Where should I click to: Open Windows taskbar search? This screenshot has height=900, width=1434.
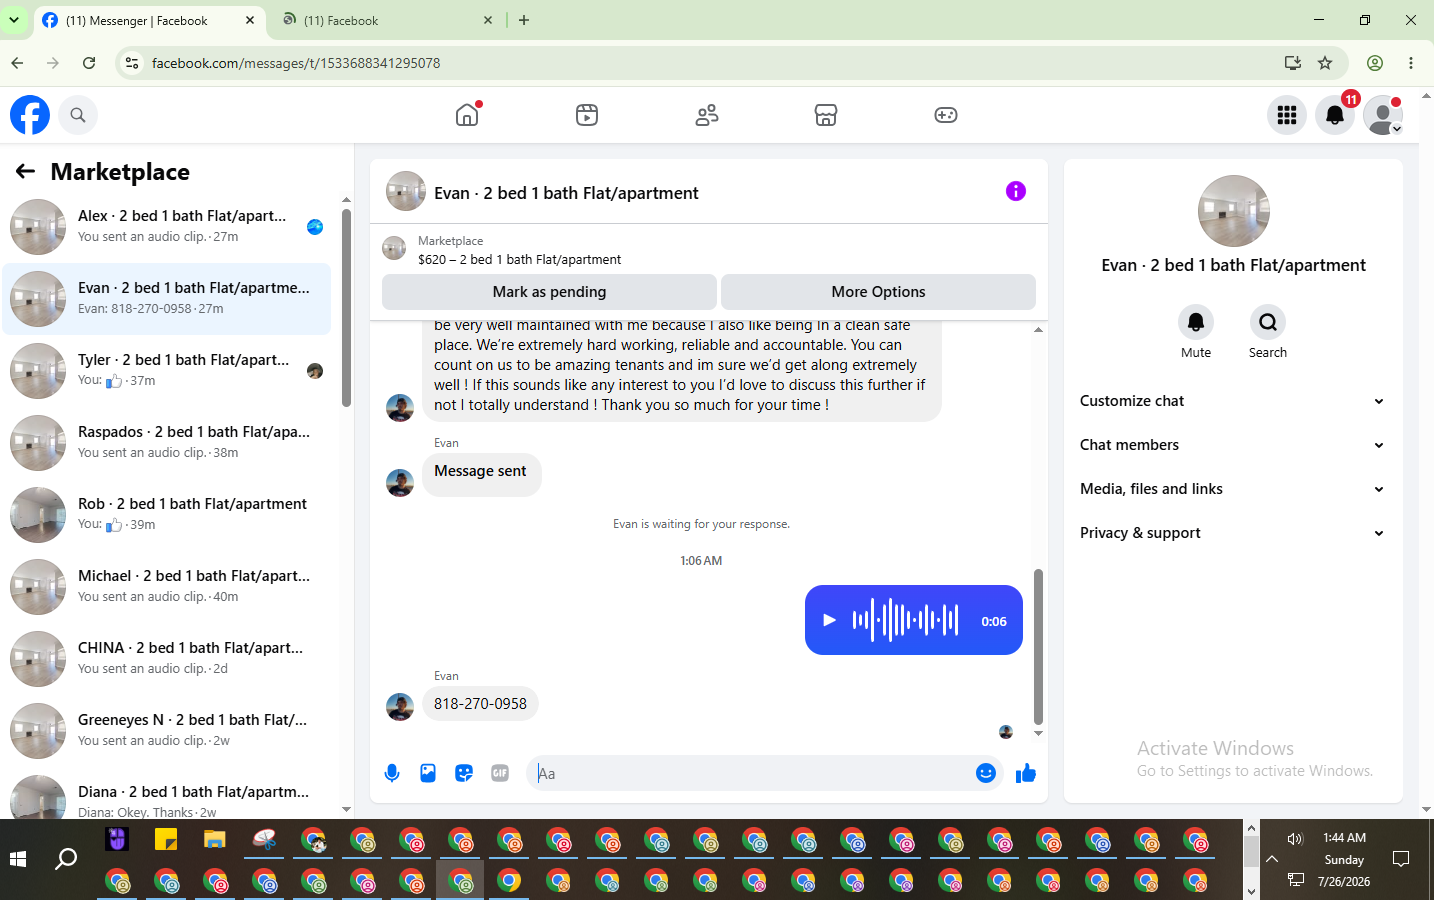(66, 859)
